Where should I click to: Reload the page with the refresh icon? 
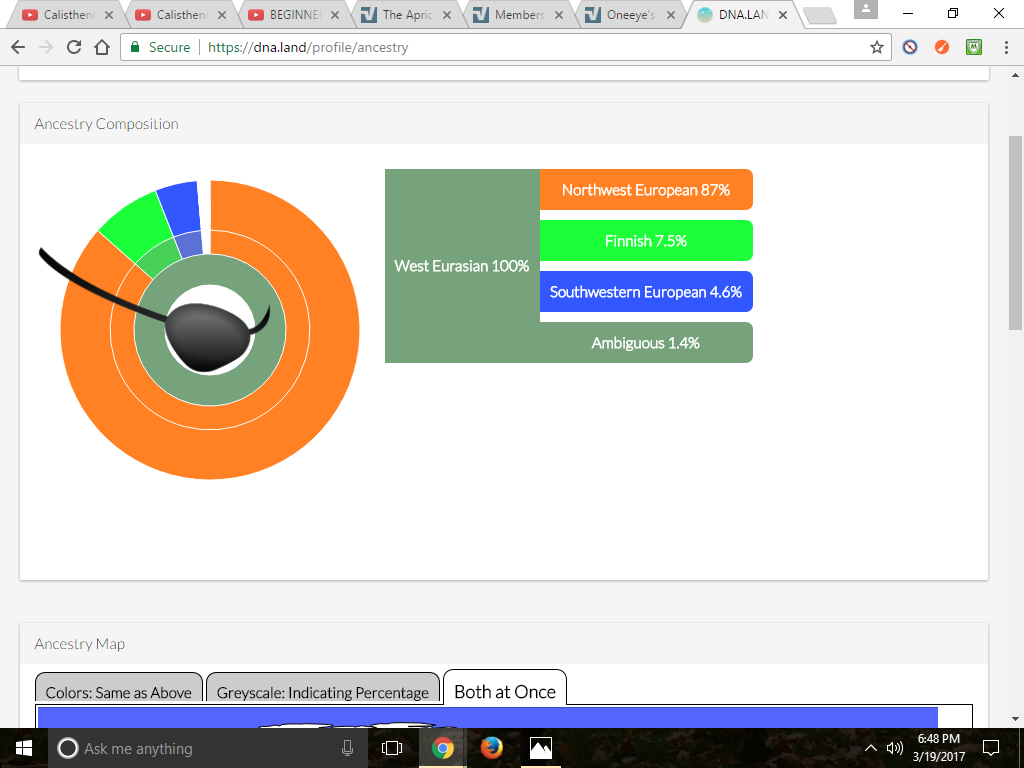[73, 47]
